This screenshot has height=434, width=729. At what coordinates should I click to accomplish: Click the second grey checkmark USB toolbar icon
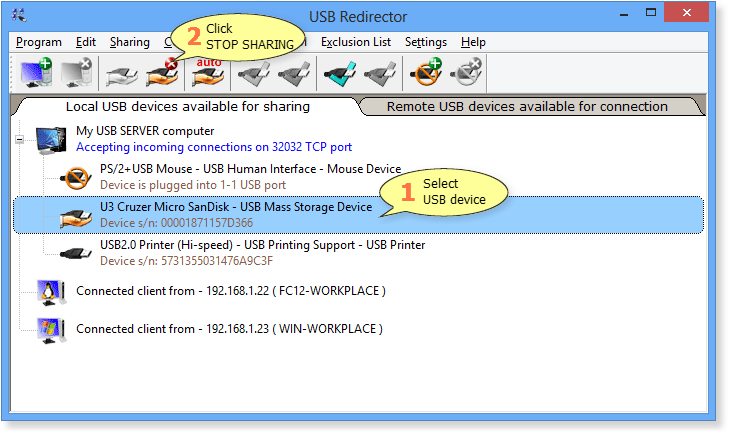click(x=294, y=74)
